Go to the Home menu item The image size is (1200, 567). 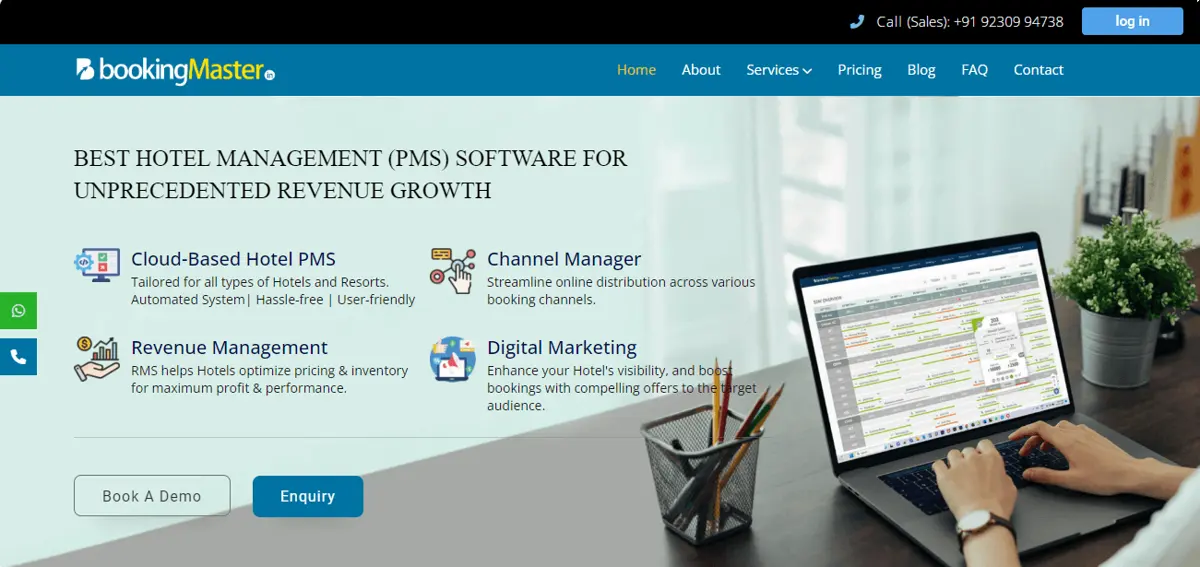point(636,70)
